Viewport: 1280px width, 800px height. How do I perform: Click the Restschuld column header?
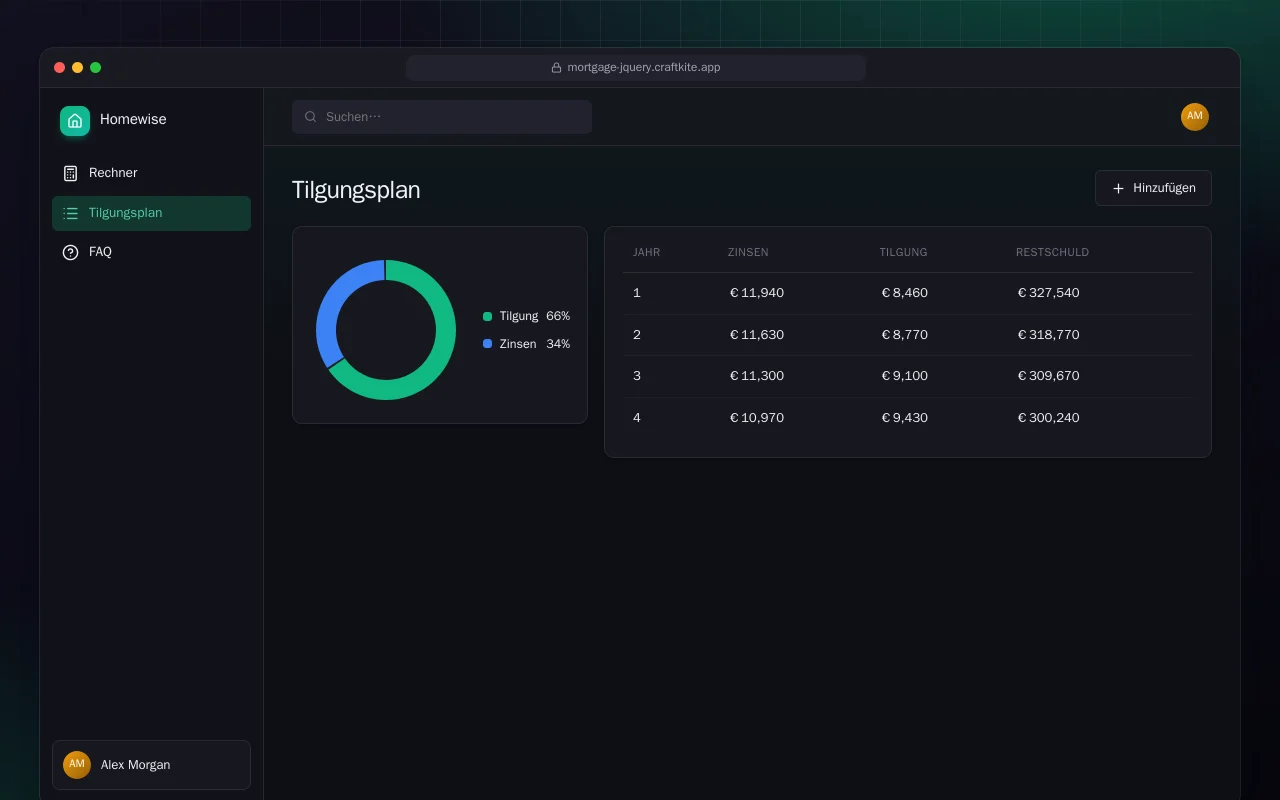(x=1052, y=252)
